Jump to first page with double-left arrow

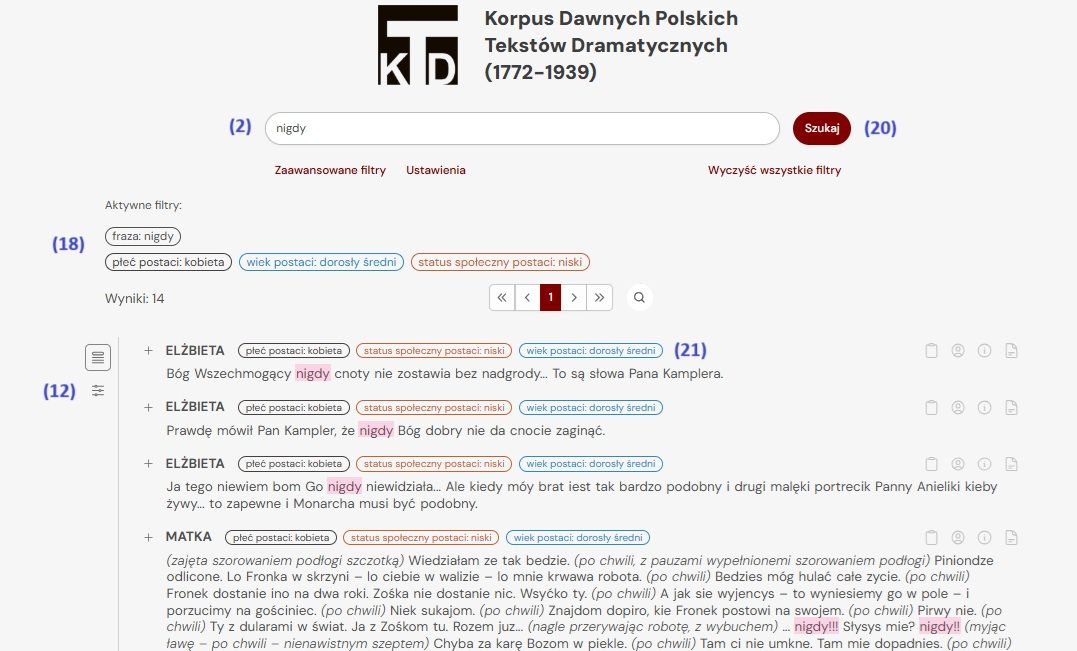[502, 297]
